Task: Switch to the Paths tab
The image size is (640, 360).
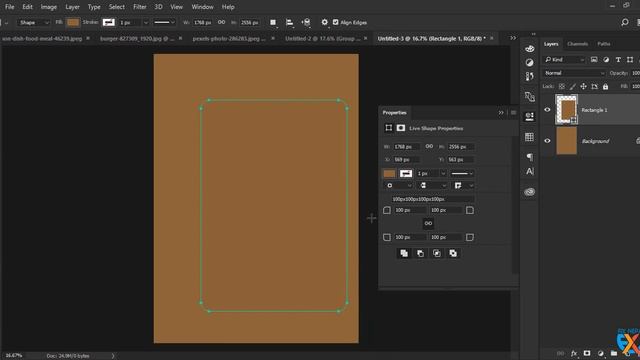Action: [604, 44]
